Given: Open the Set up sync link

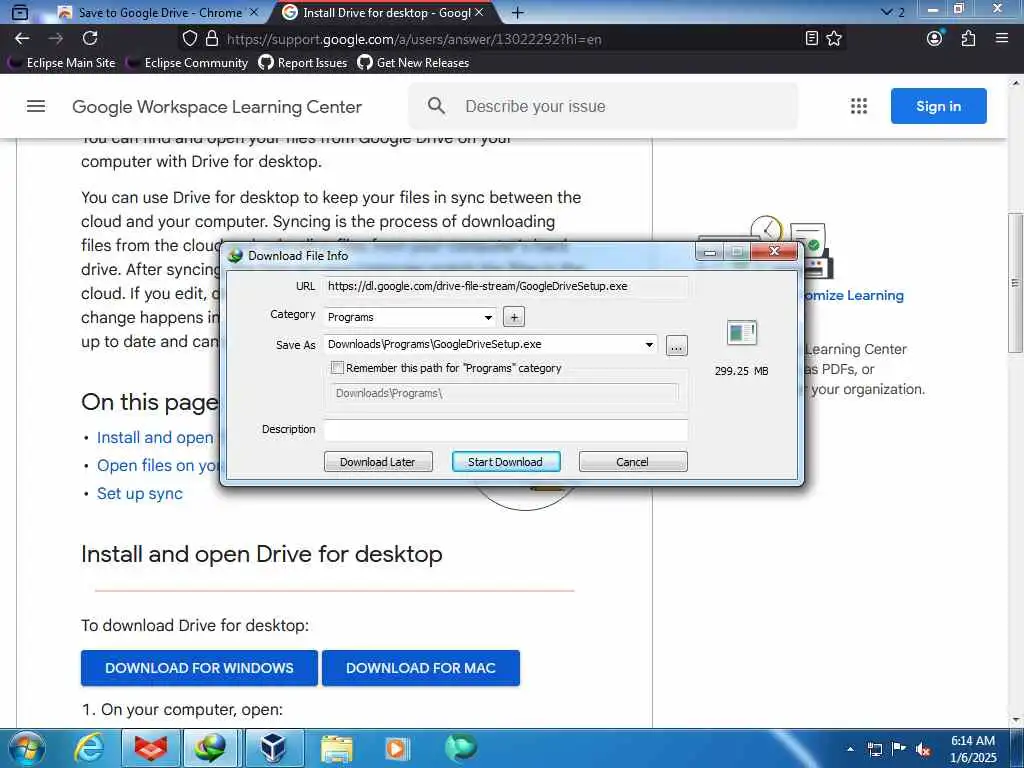Looking at the screenshot, I should 140,493.
